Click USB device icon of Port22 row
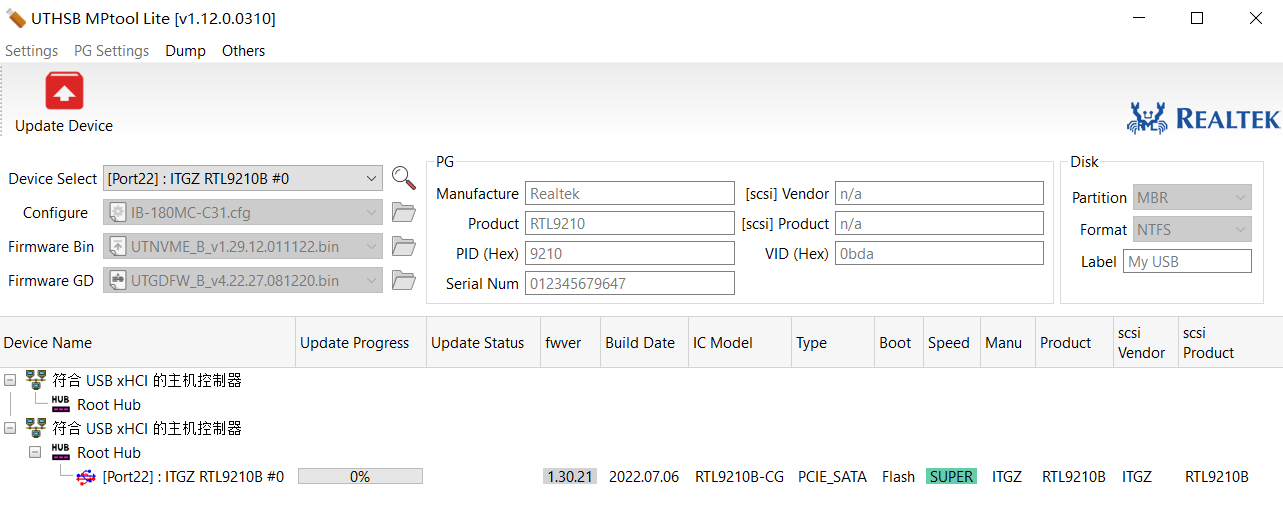Viewport: 1283px width, 528px height. click(x=86, y=477)
